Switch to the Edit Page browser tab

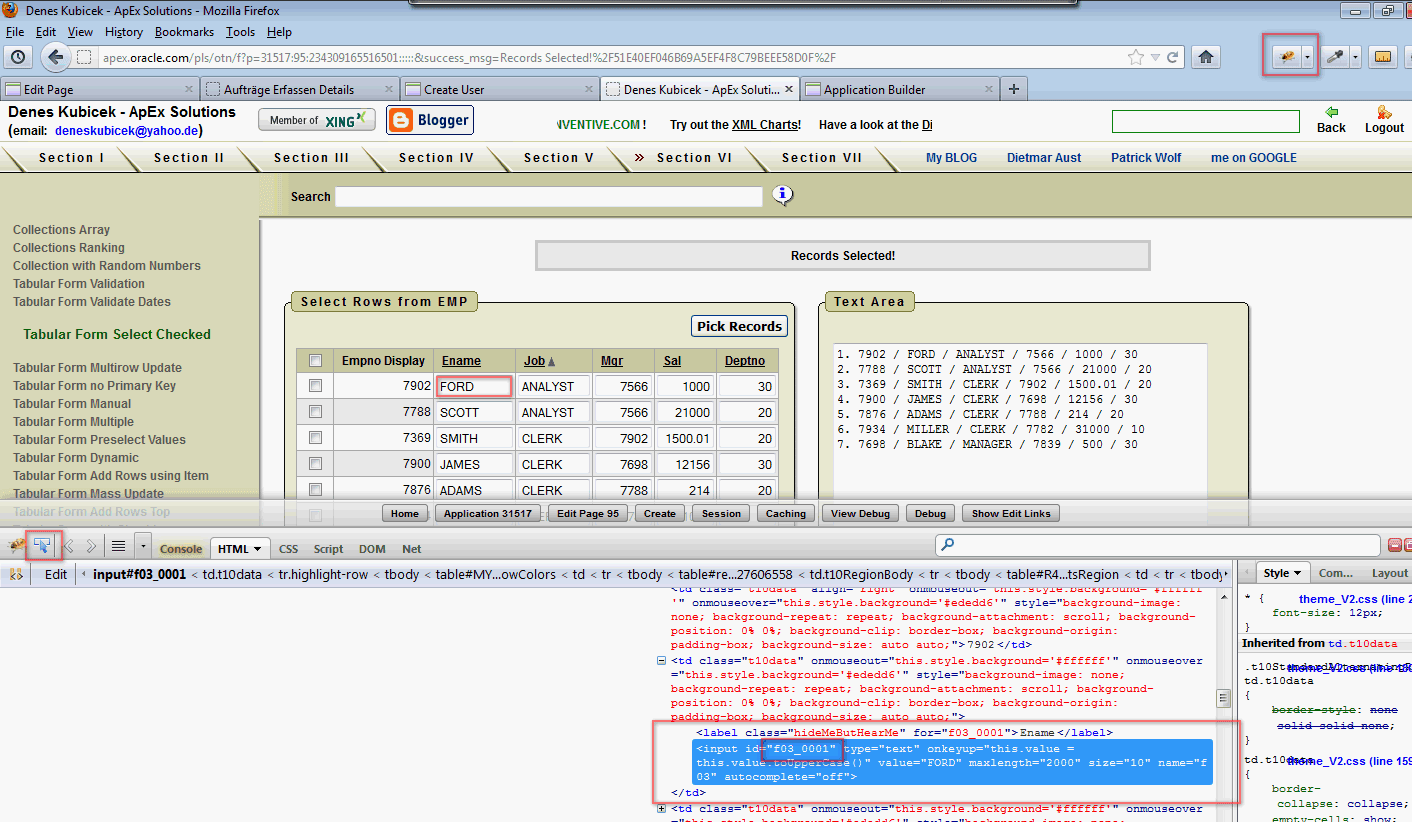(x=100, y=89)
